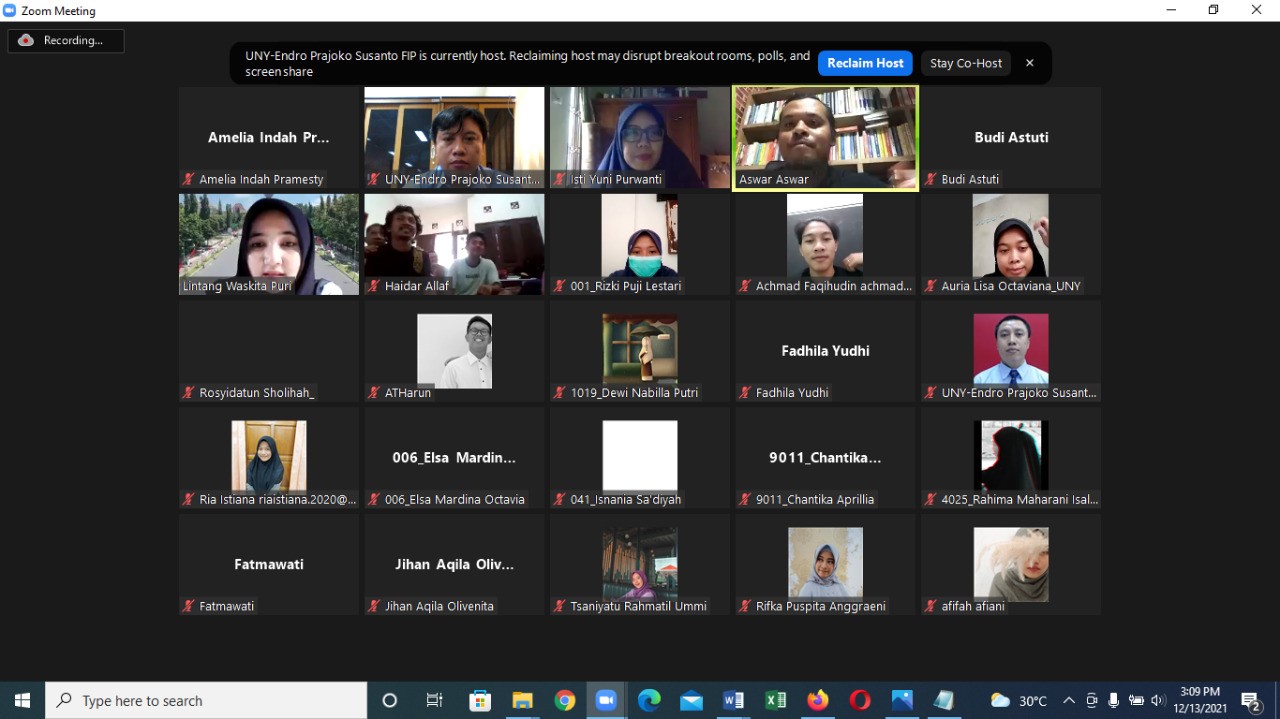Click Ria Istiana's muted mic icon
Viewport: 1280px width, 719px height.
point(188,499)
